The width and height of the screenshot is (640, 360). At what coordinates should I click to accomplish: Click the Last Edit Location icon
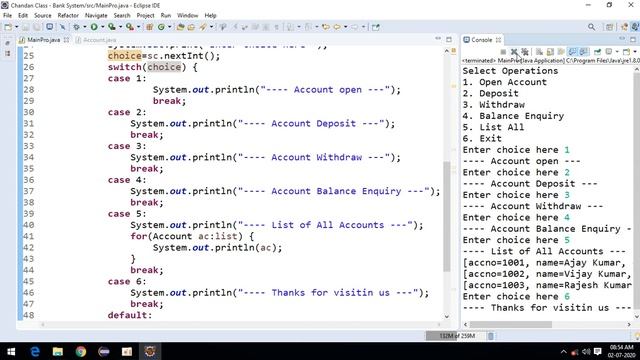pyautogui.click(x=326, y=27)
